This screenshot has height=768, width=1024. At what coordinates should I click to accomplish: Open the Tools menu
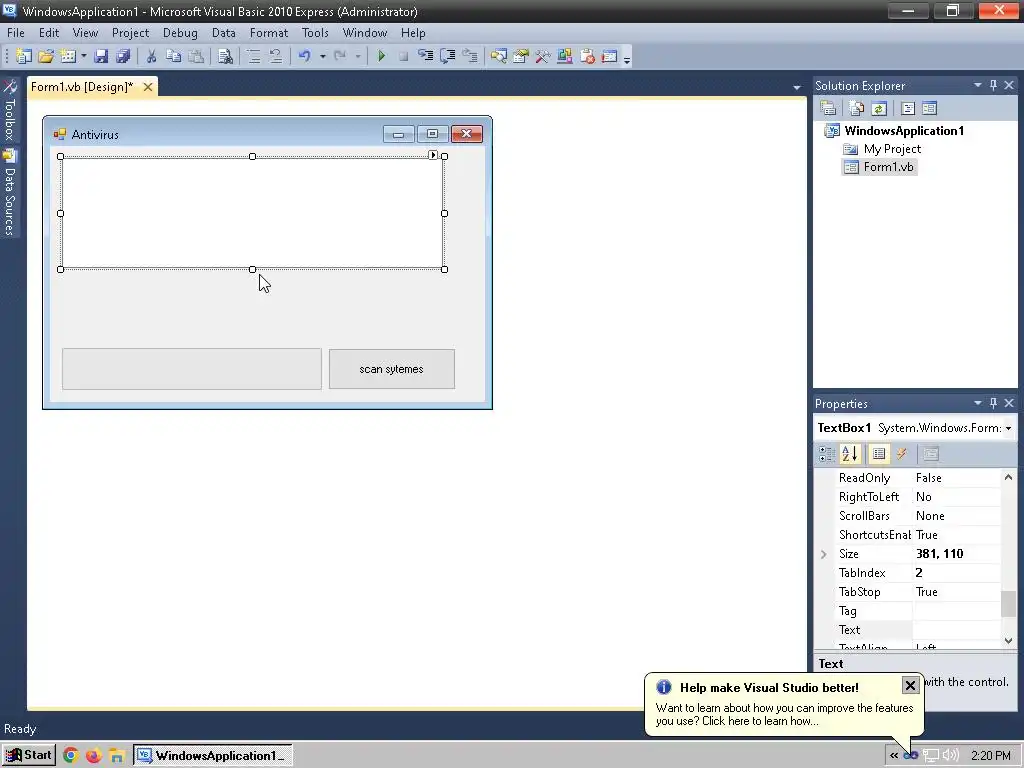coord(315,33)
